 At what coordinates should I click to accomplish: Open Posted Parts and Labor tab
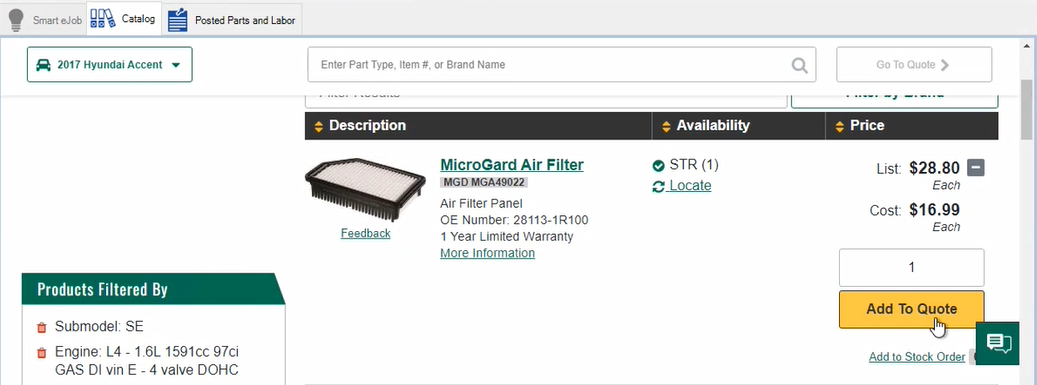tap(232, 20)
